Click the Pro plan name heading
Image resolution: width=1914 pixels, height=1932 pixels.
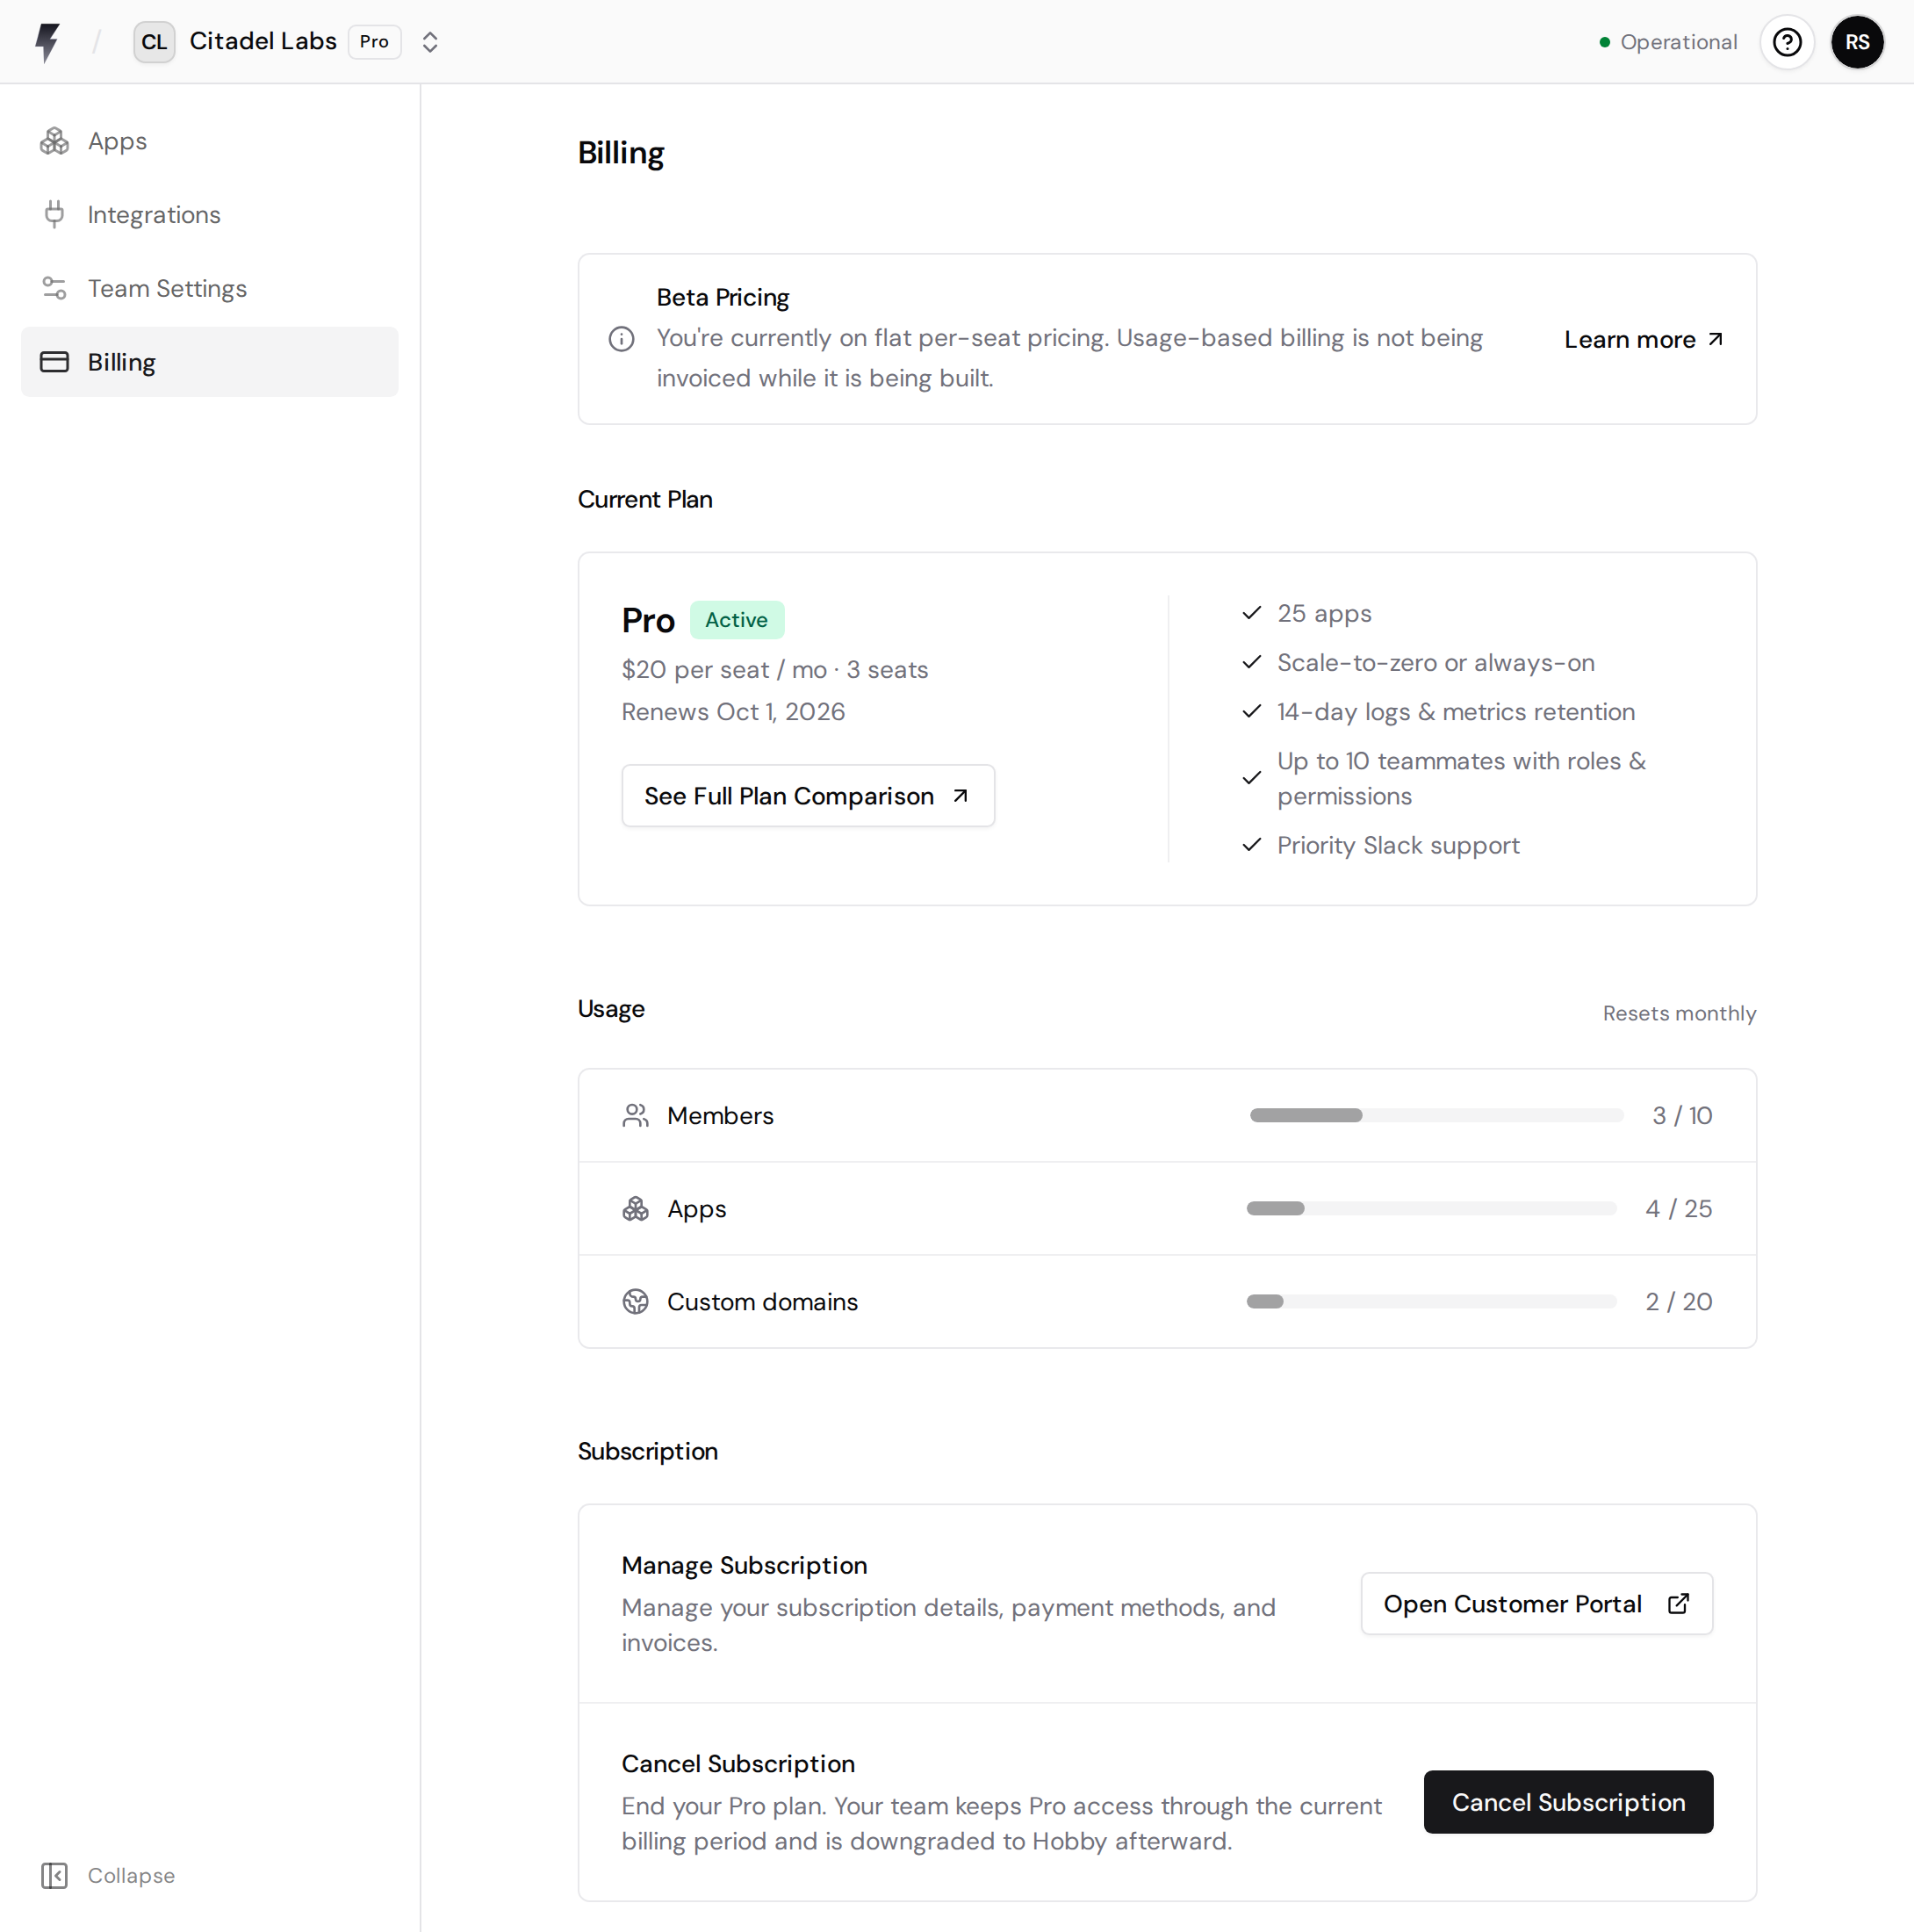[x=648, y=620]
